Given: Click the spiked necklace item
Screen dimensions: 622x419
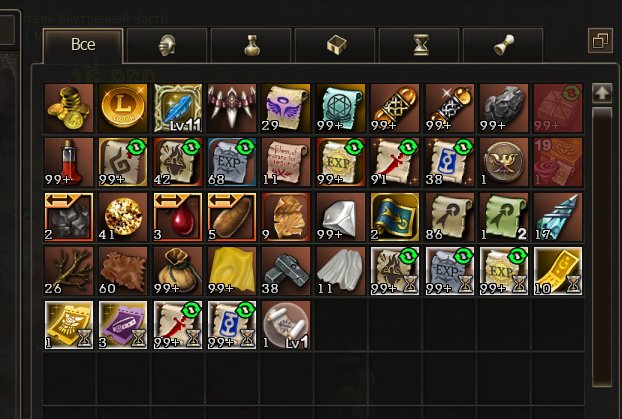Looking at the screenshot, I should (x=232, y=108).
